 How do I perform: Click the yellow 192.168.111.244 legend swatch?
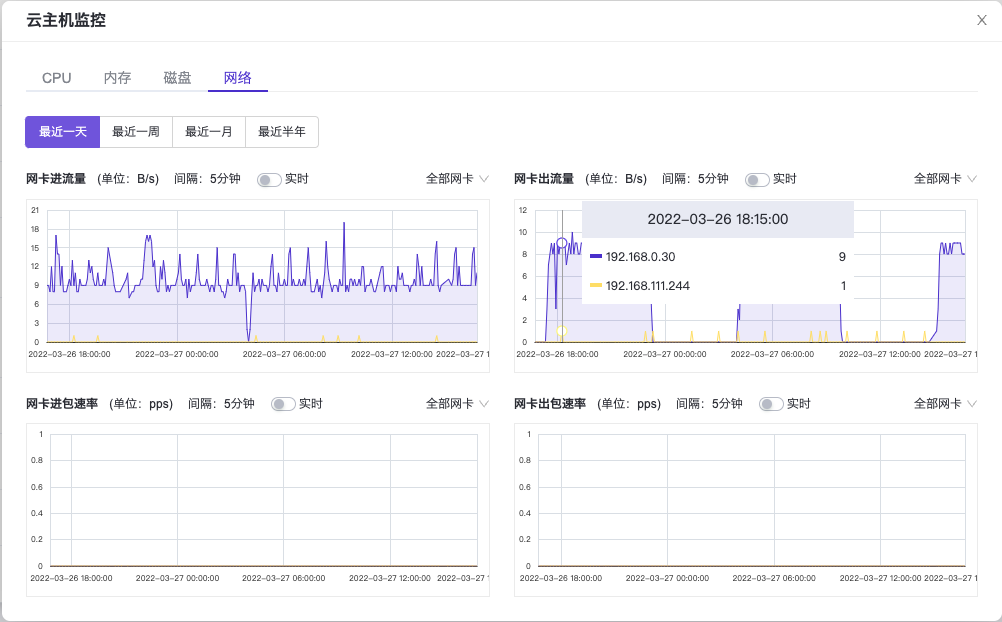(596, 286)
